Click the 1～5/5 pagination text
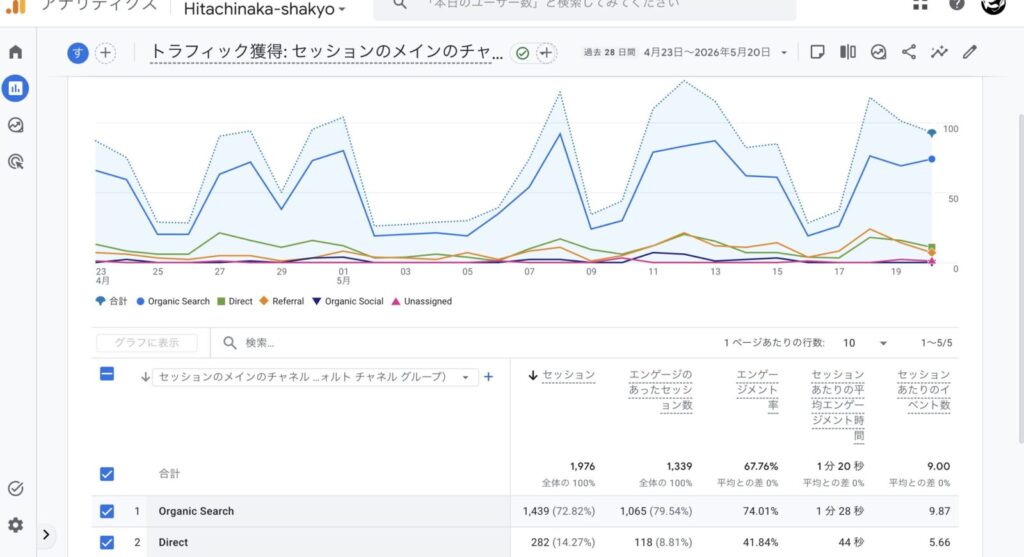The width and height of the screenshot is (1024, 557). pos(936,343)
